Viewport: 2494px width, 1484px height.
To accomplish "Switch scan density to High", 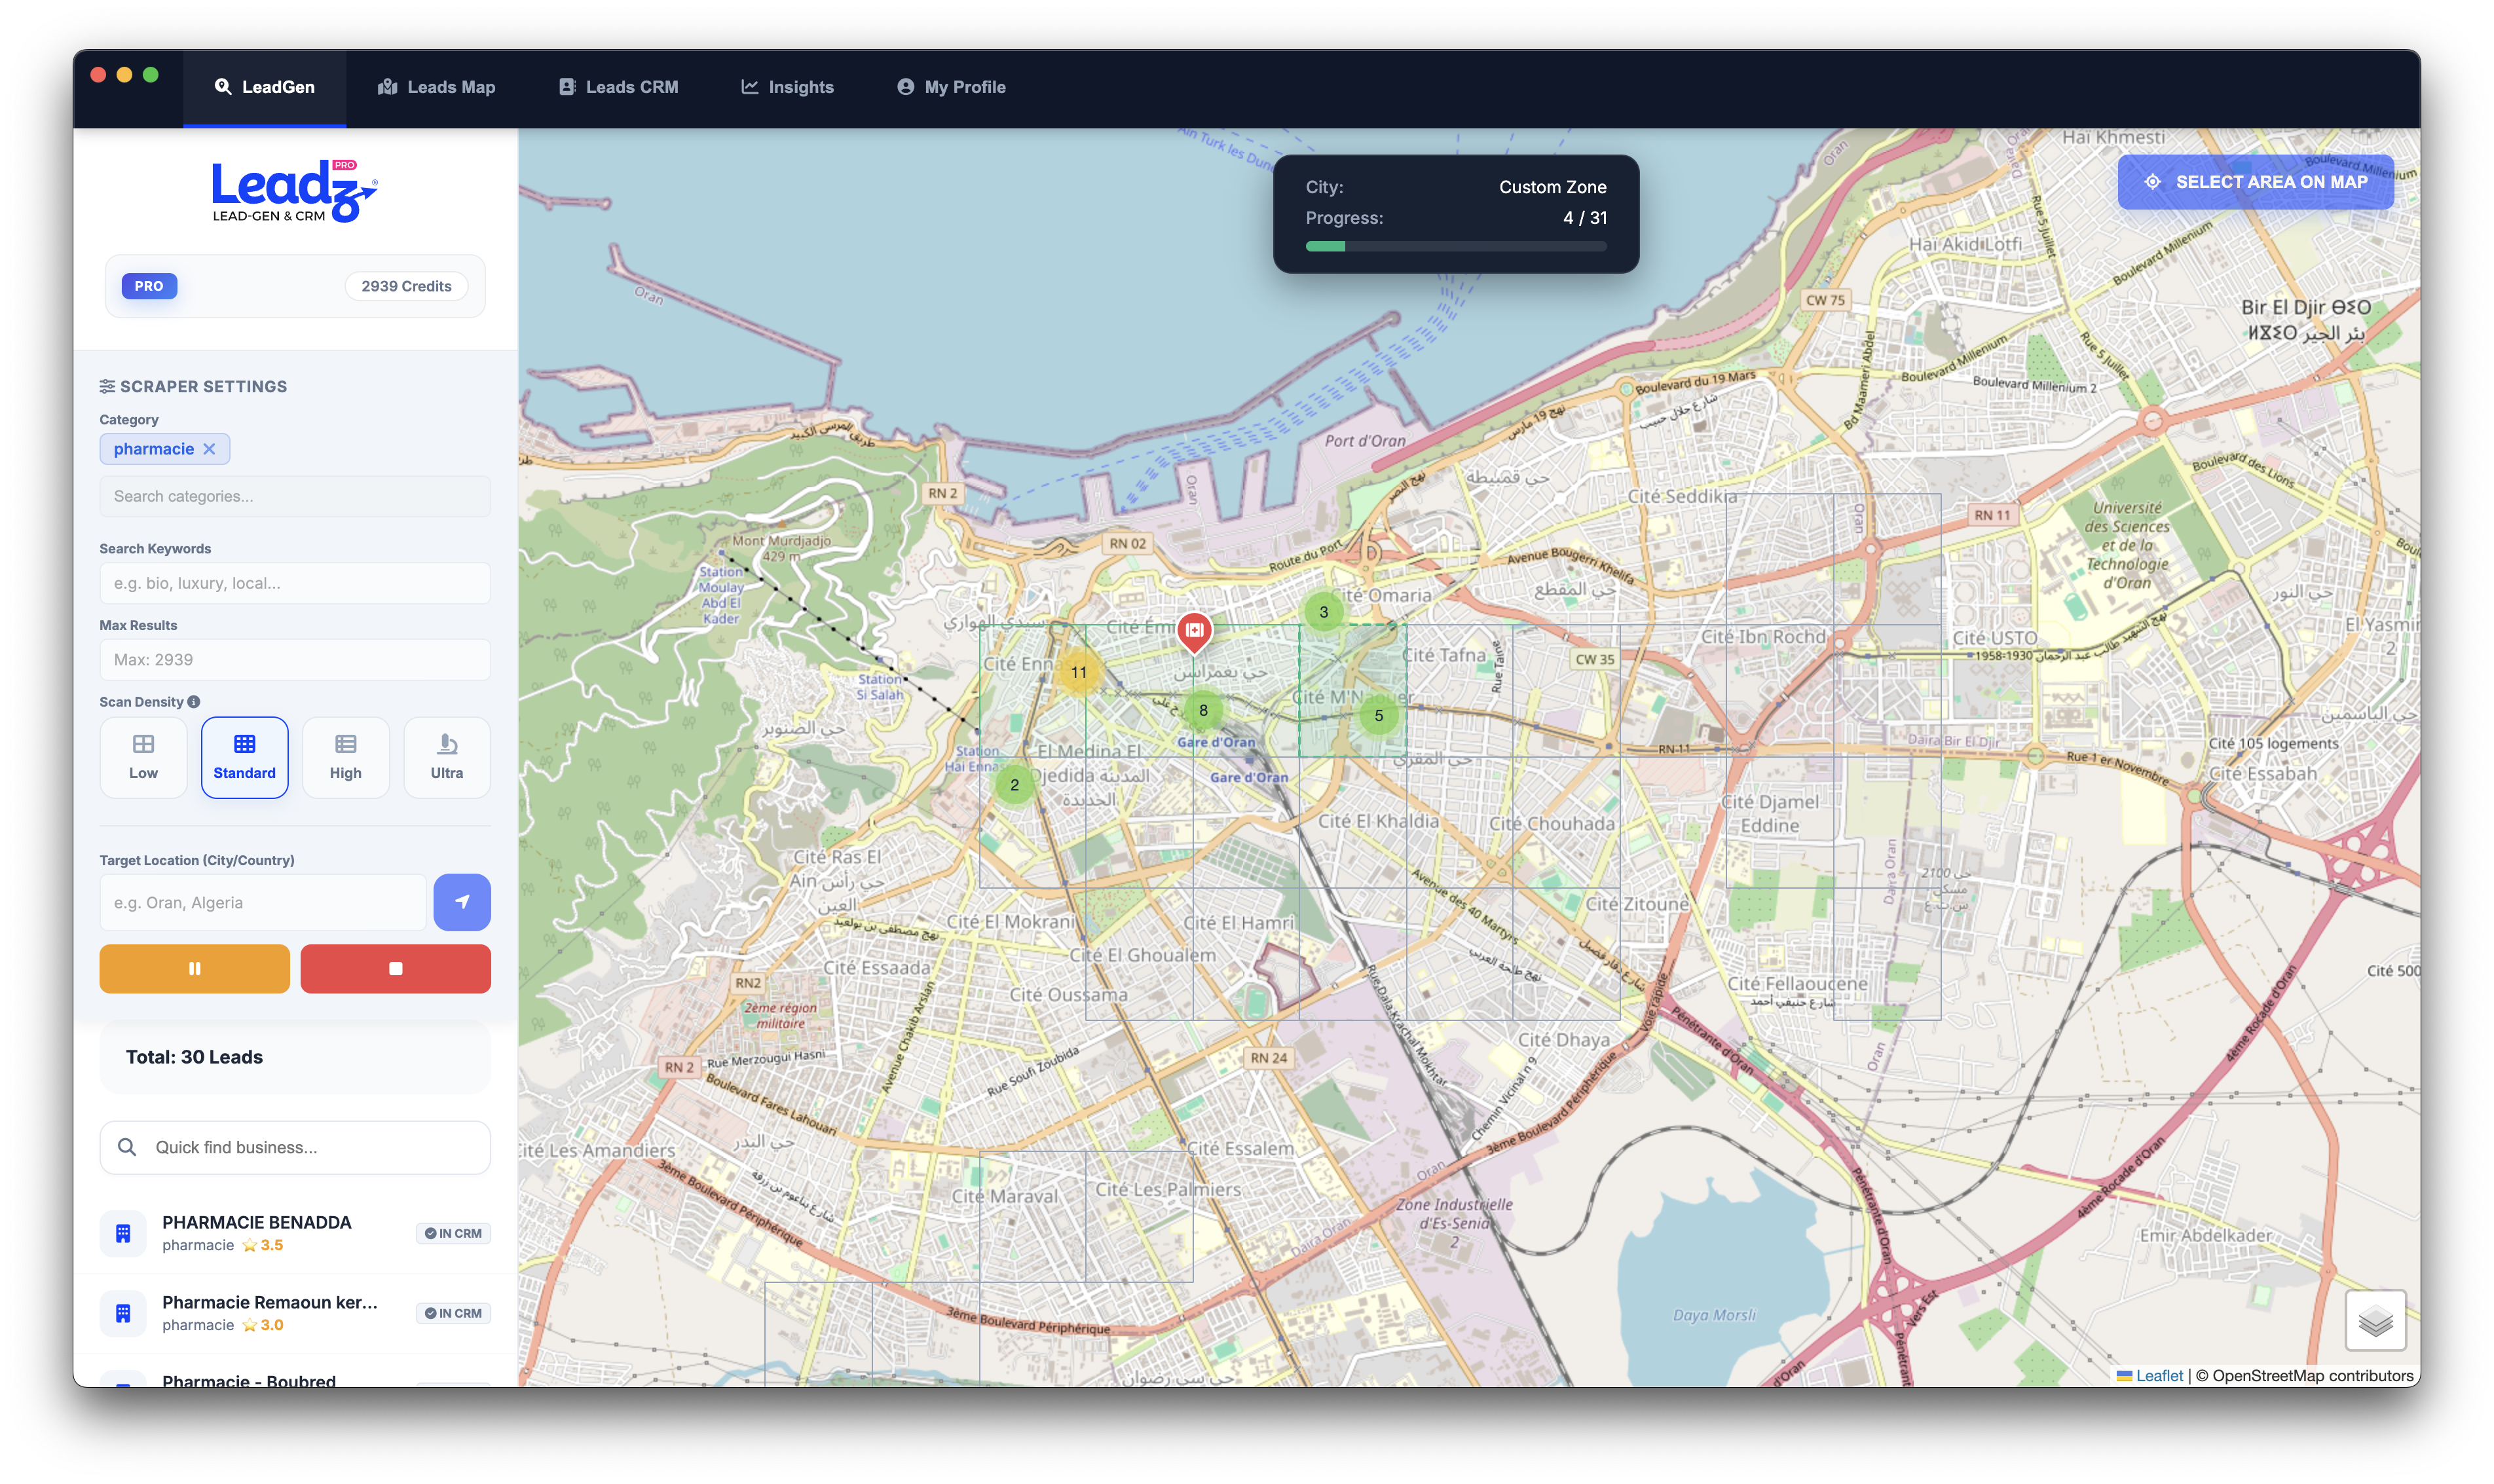I will click(345, 757).
